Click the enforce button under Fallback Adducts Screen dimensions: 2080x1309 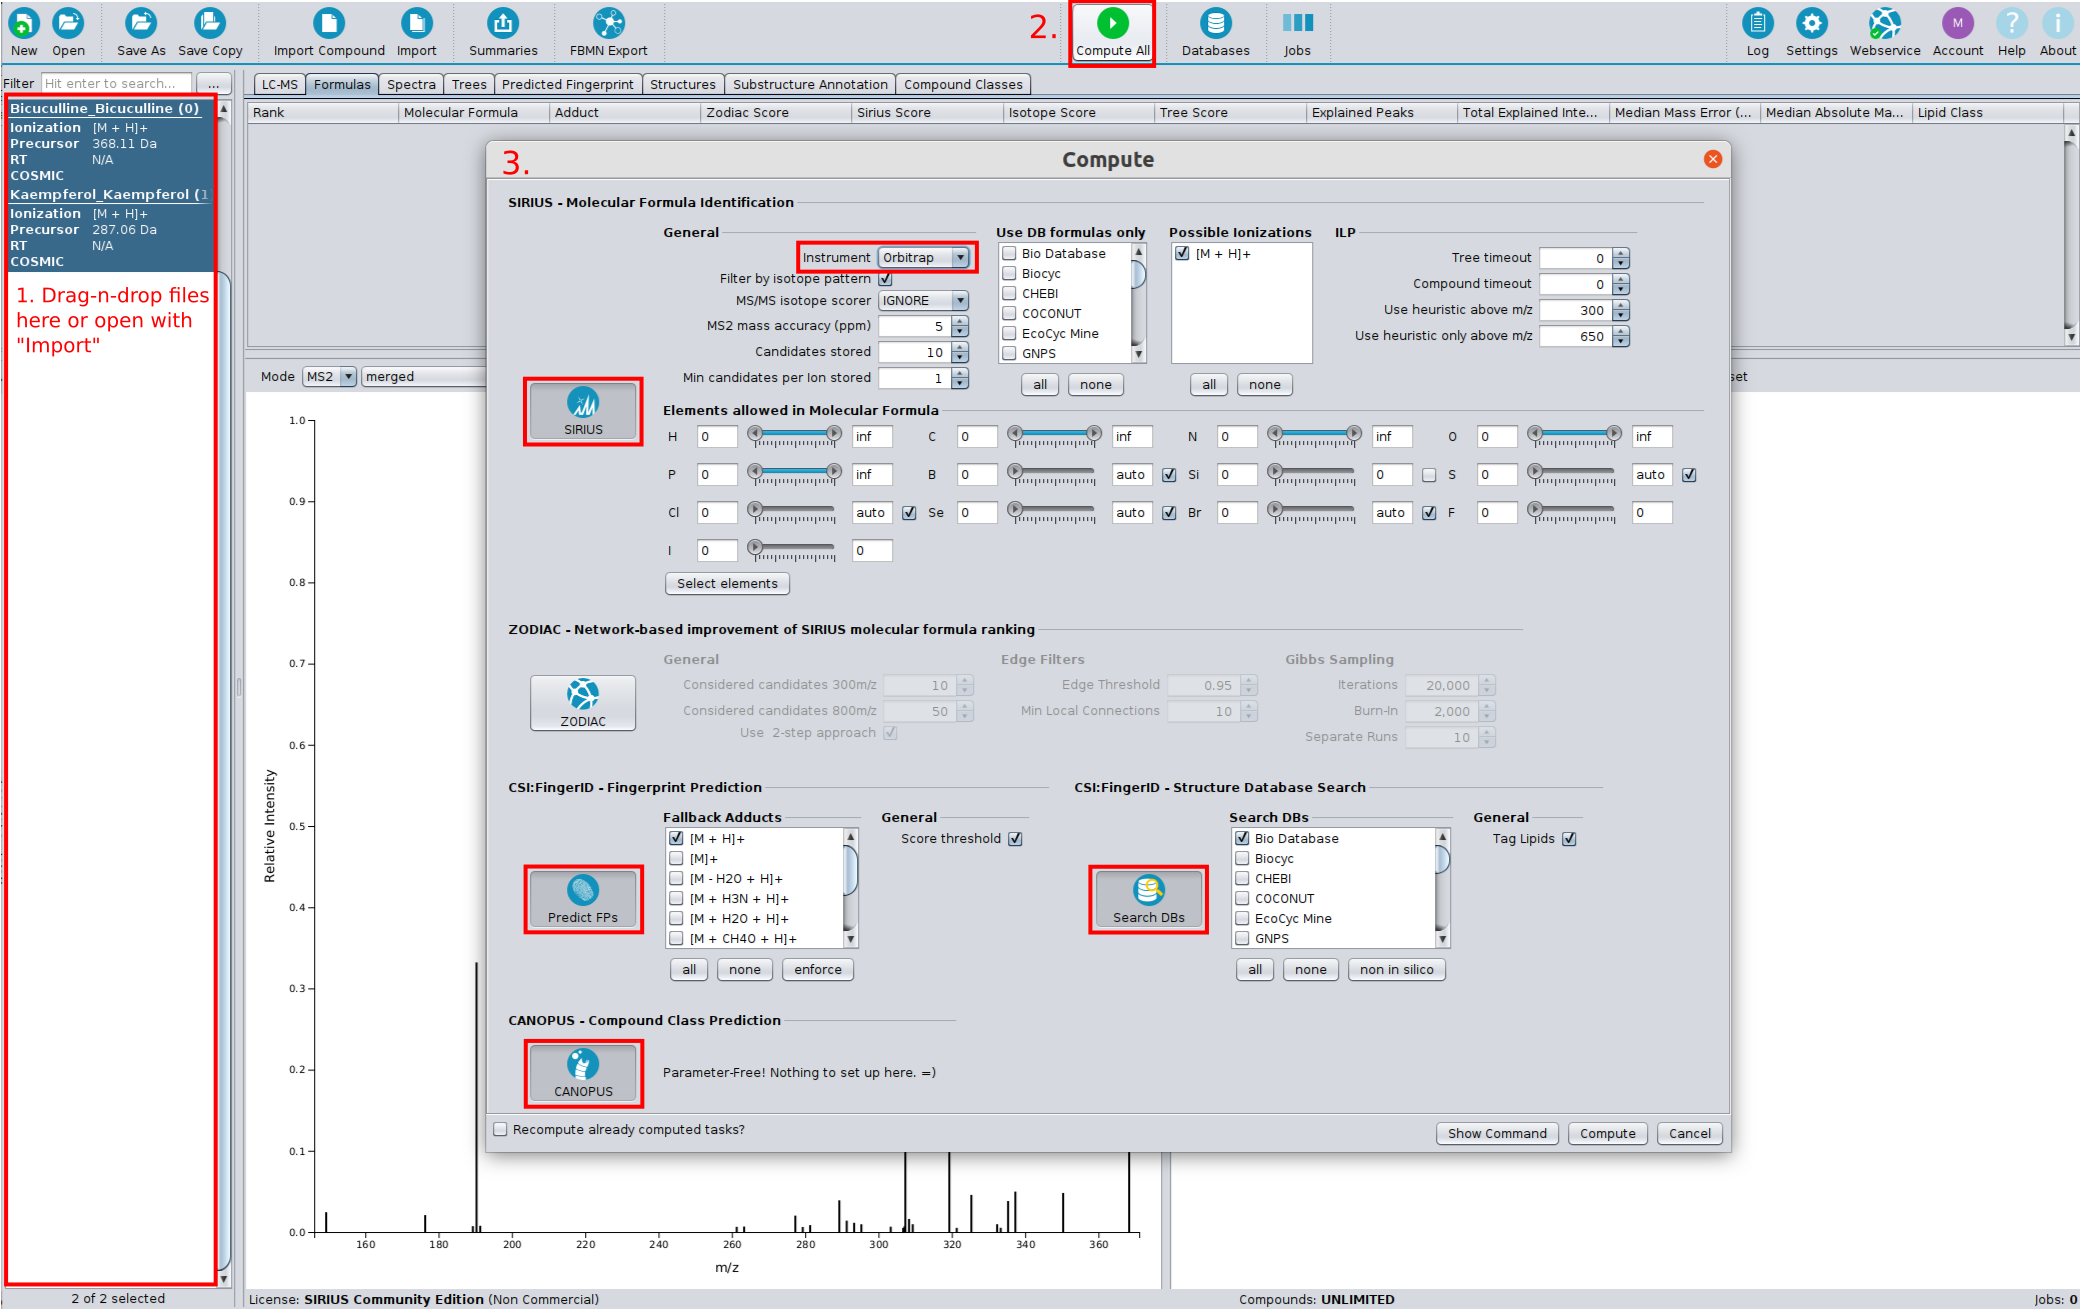(x=818, y=970)
